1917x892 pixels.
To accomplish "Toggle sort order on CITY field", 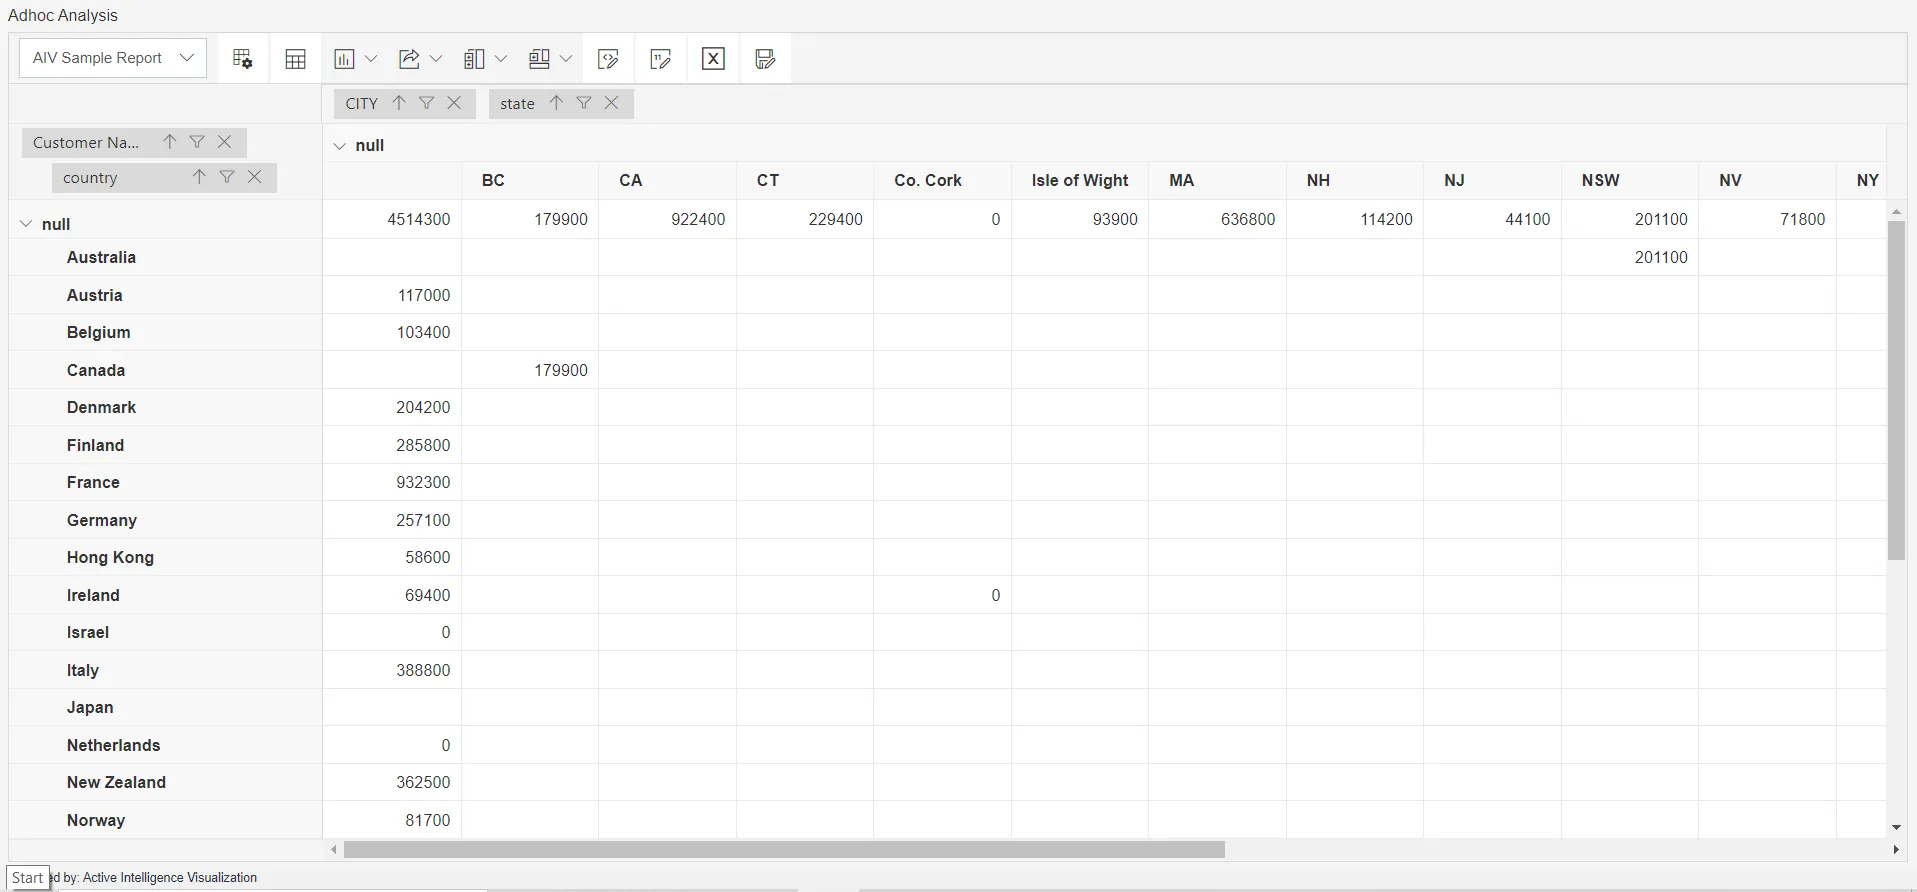I will point(399,103).
